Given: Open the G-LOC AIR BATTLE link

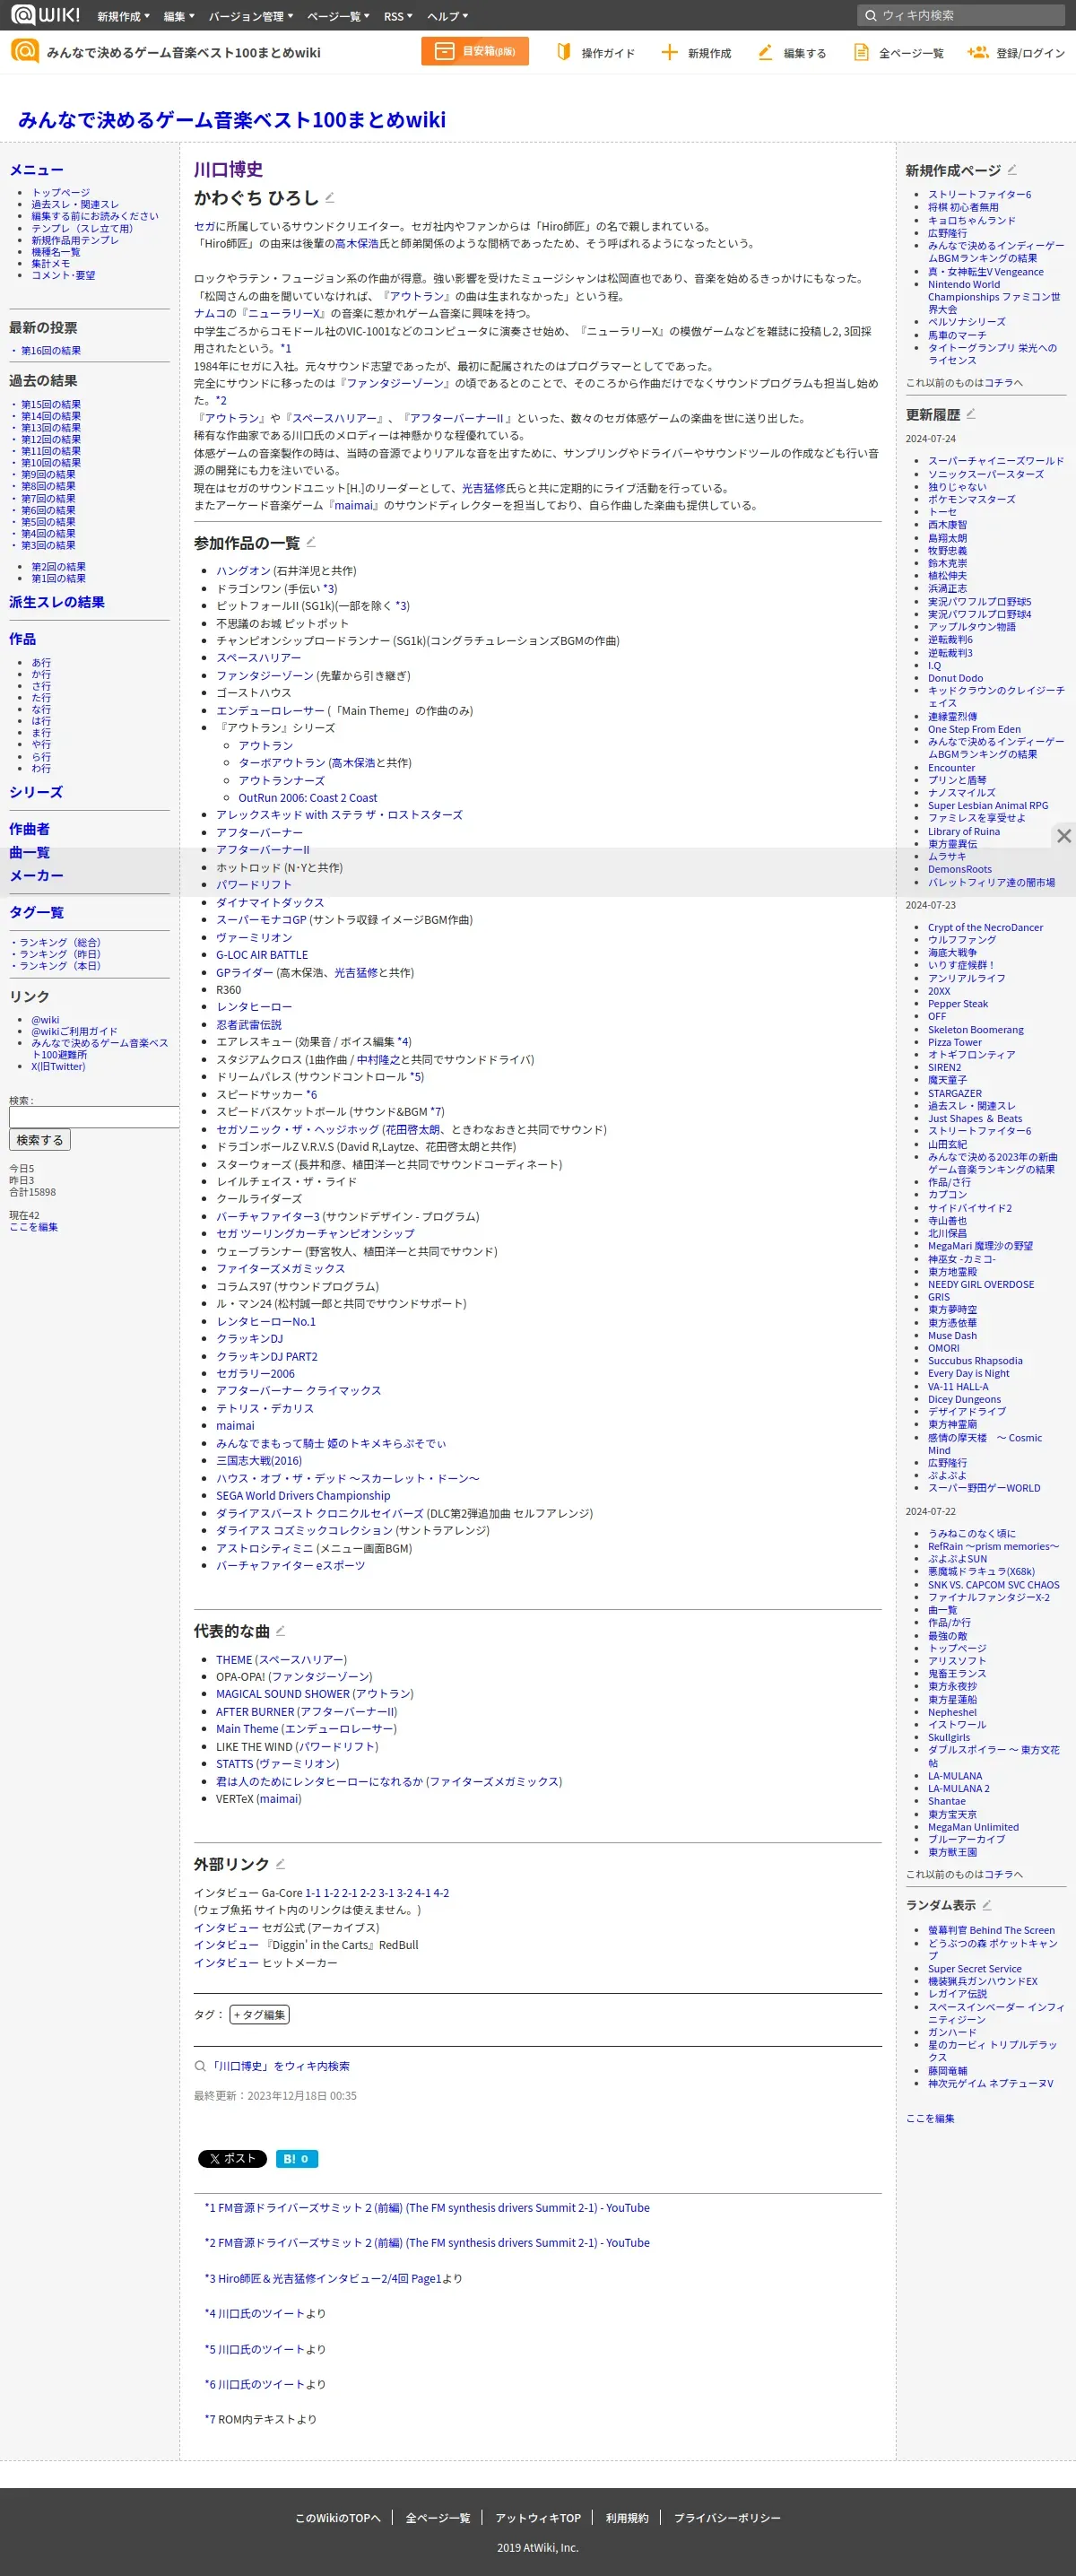Looking at the screenshot, I should (262, 955).
